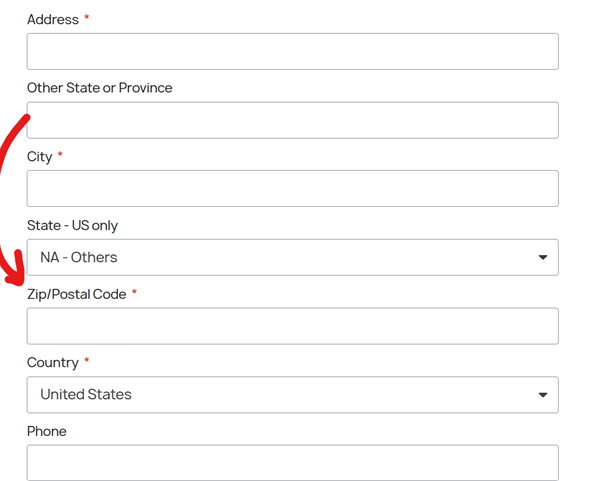Click the Phone label
Screen dimensions: 606x481
coord(47,432)
